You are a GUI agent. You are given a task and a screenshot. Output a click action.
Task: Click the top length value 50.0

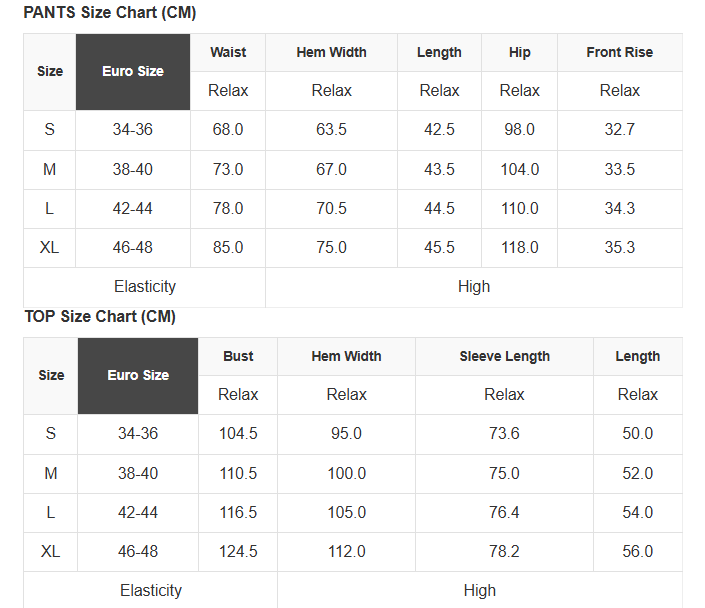[637, 434]
